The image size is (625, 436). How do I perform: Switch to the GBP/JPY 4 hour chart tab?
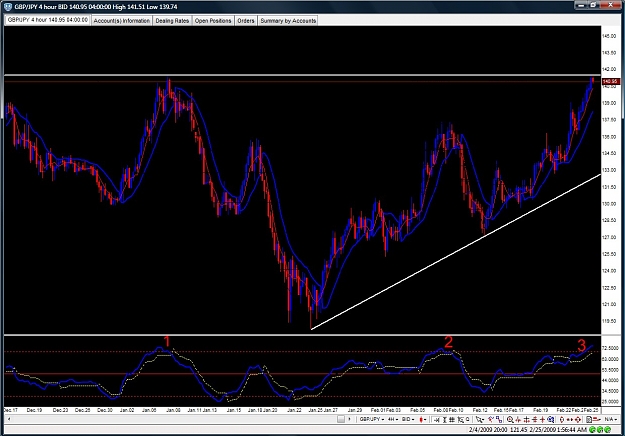tap(47, 20)
